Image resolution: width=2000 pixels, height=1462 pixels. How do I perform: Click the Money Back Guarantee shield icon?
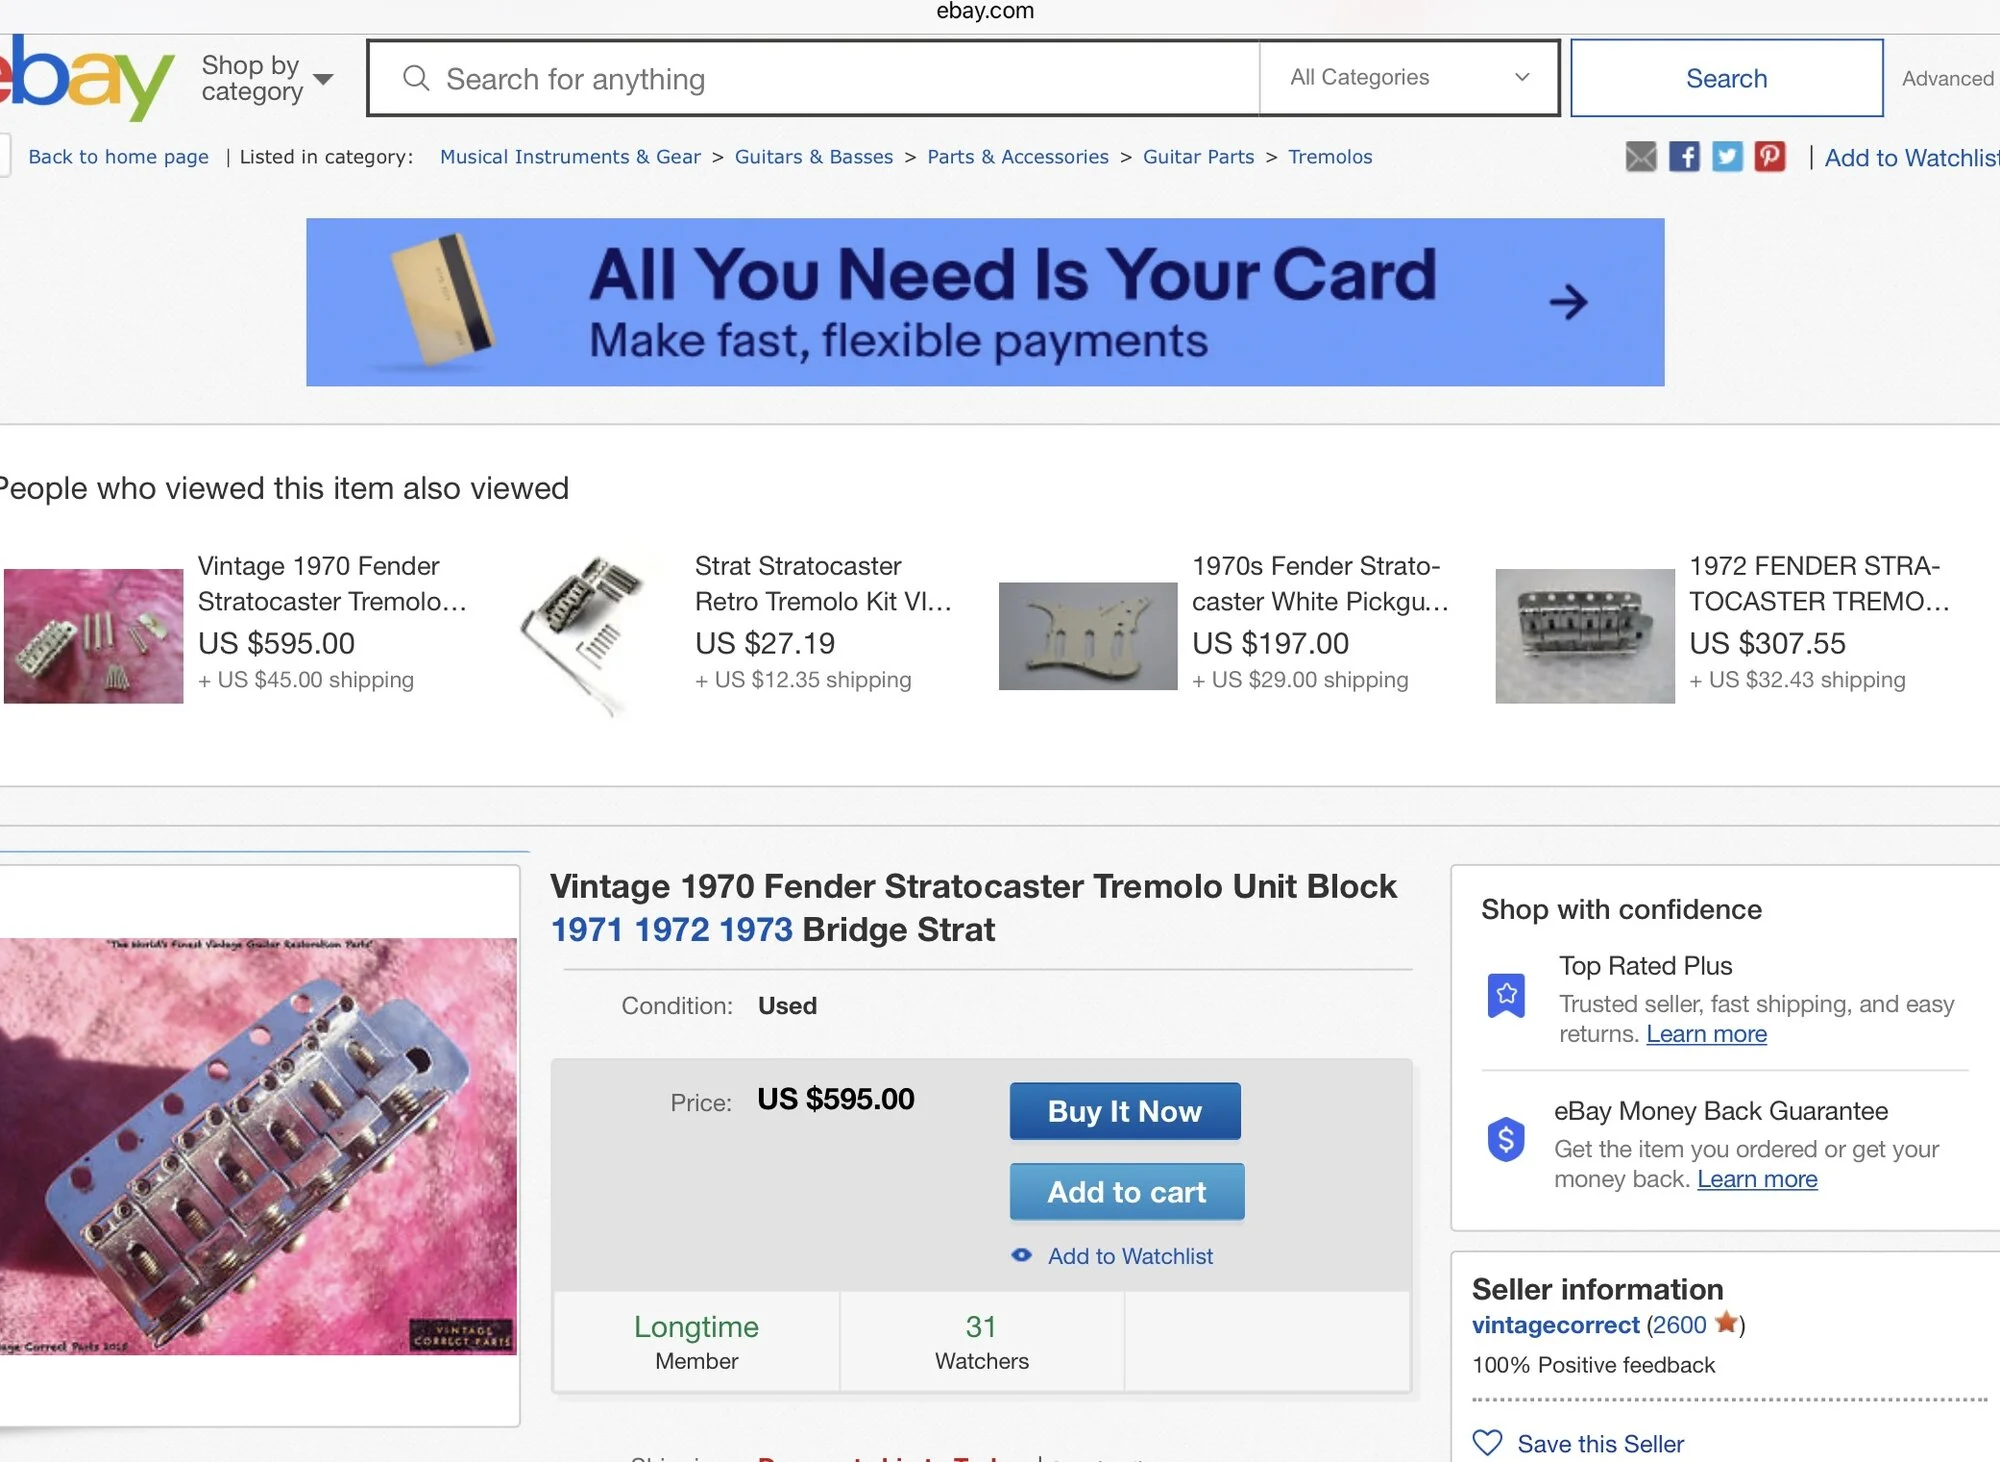[1506, 1139]
